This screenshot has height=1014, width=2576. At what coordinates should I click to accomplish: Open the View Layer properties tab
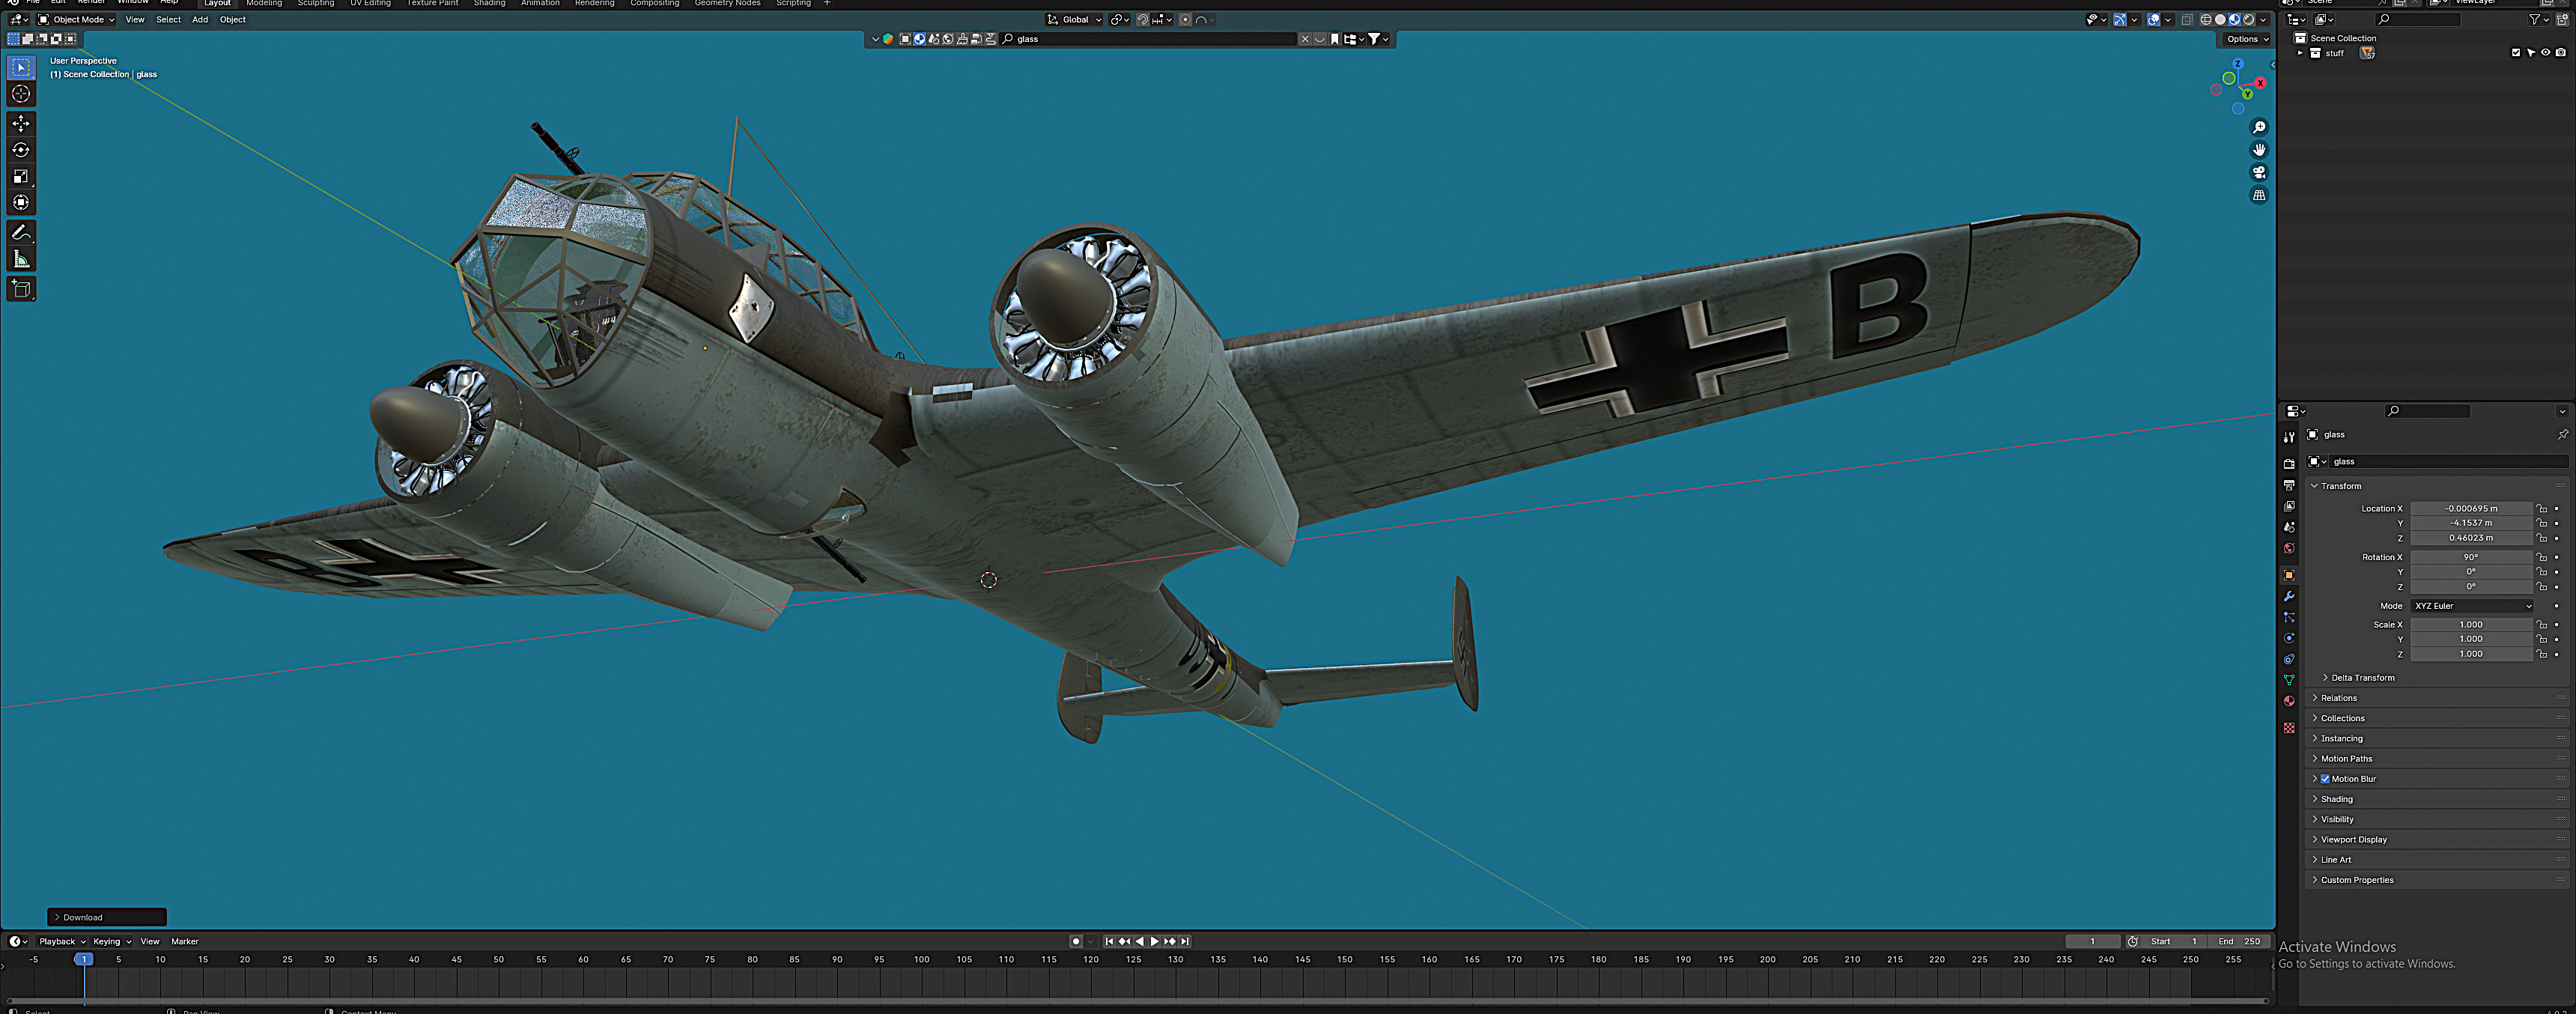pos(2288,506)
